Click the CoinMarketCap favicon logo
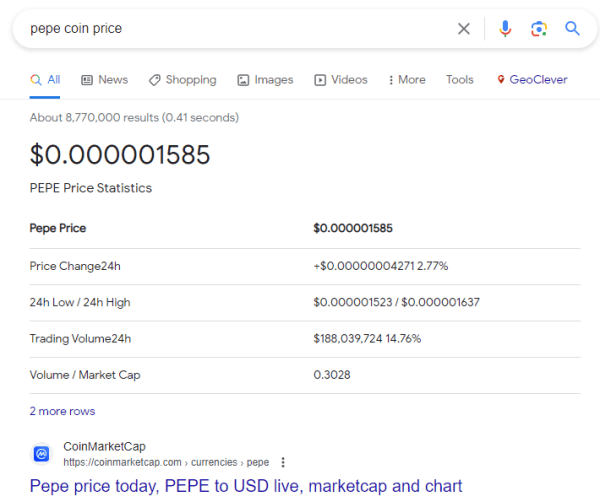Image resolution: width=600 pixels, height=502 pixels. 42,454
